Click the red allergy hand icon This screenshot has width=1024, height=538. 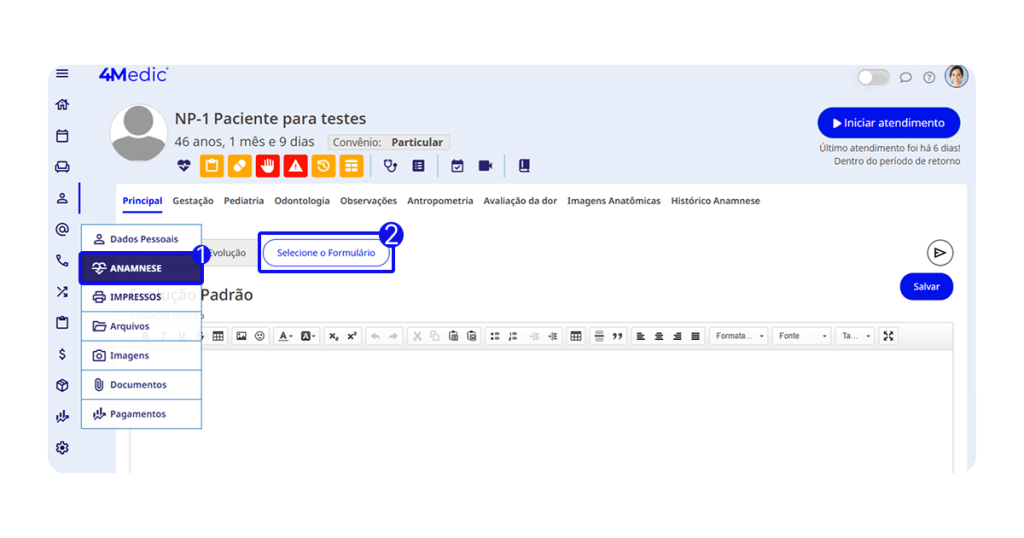coord(267,166)
